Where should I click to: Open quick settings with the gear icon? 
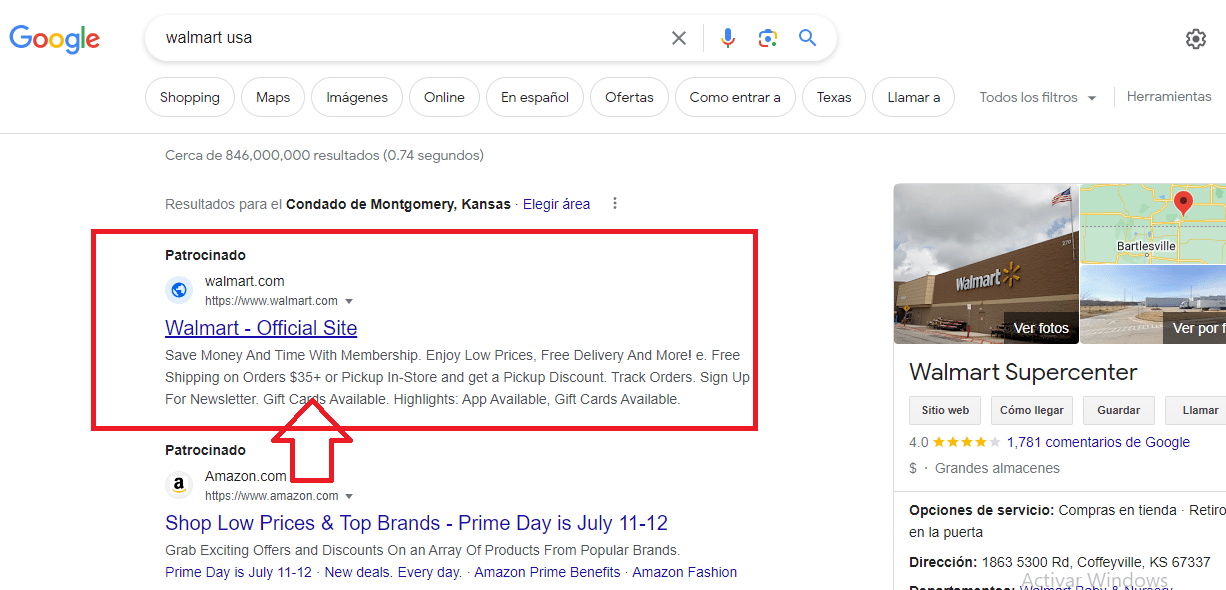1196,38
